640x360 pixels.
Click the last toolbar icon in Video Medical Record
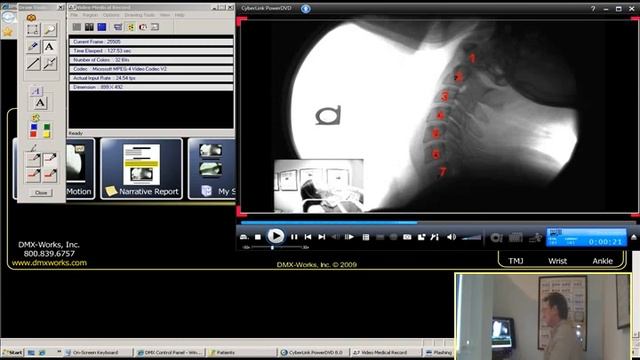coord(155,27)
